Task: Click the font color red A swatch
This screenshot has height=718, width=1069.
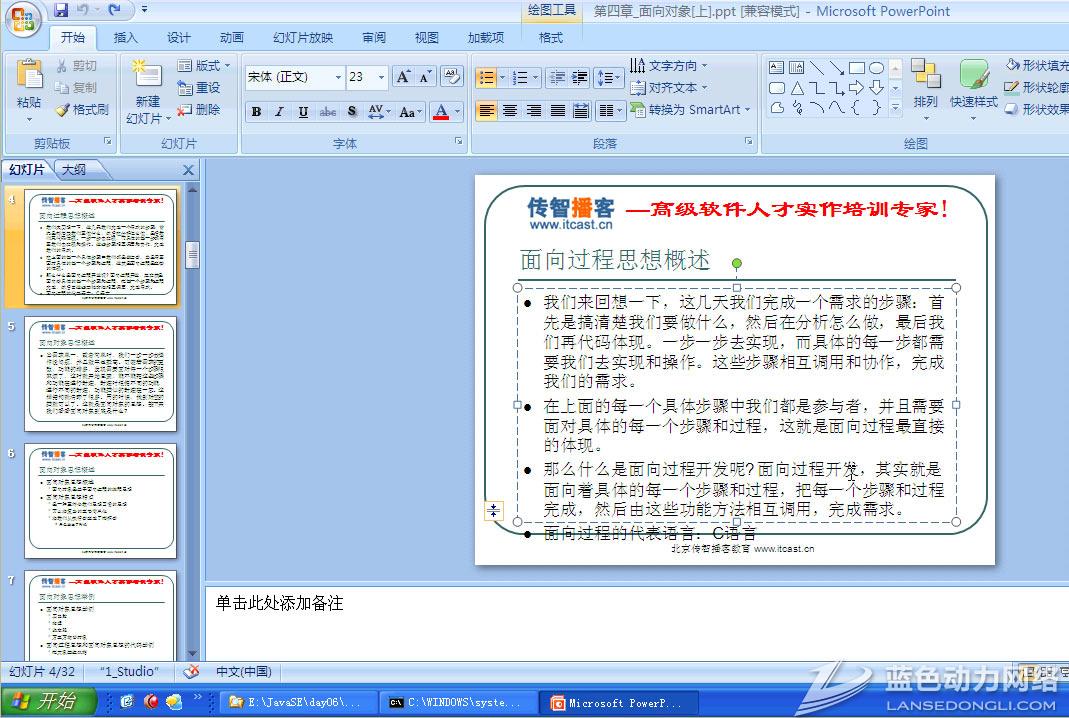Action: point(440,112)
